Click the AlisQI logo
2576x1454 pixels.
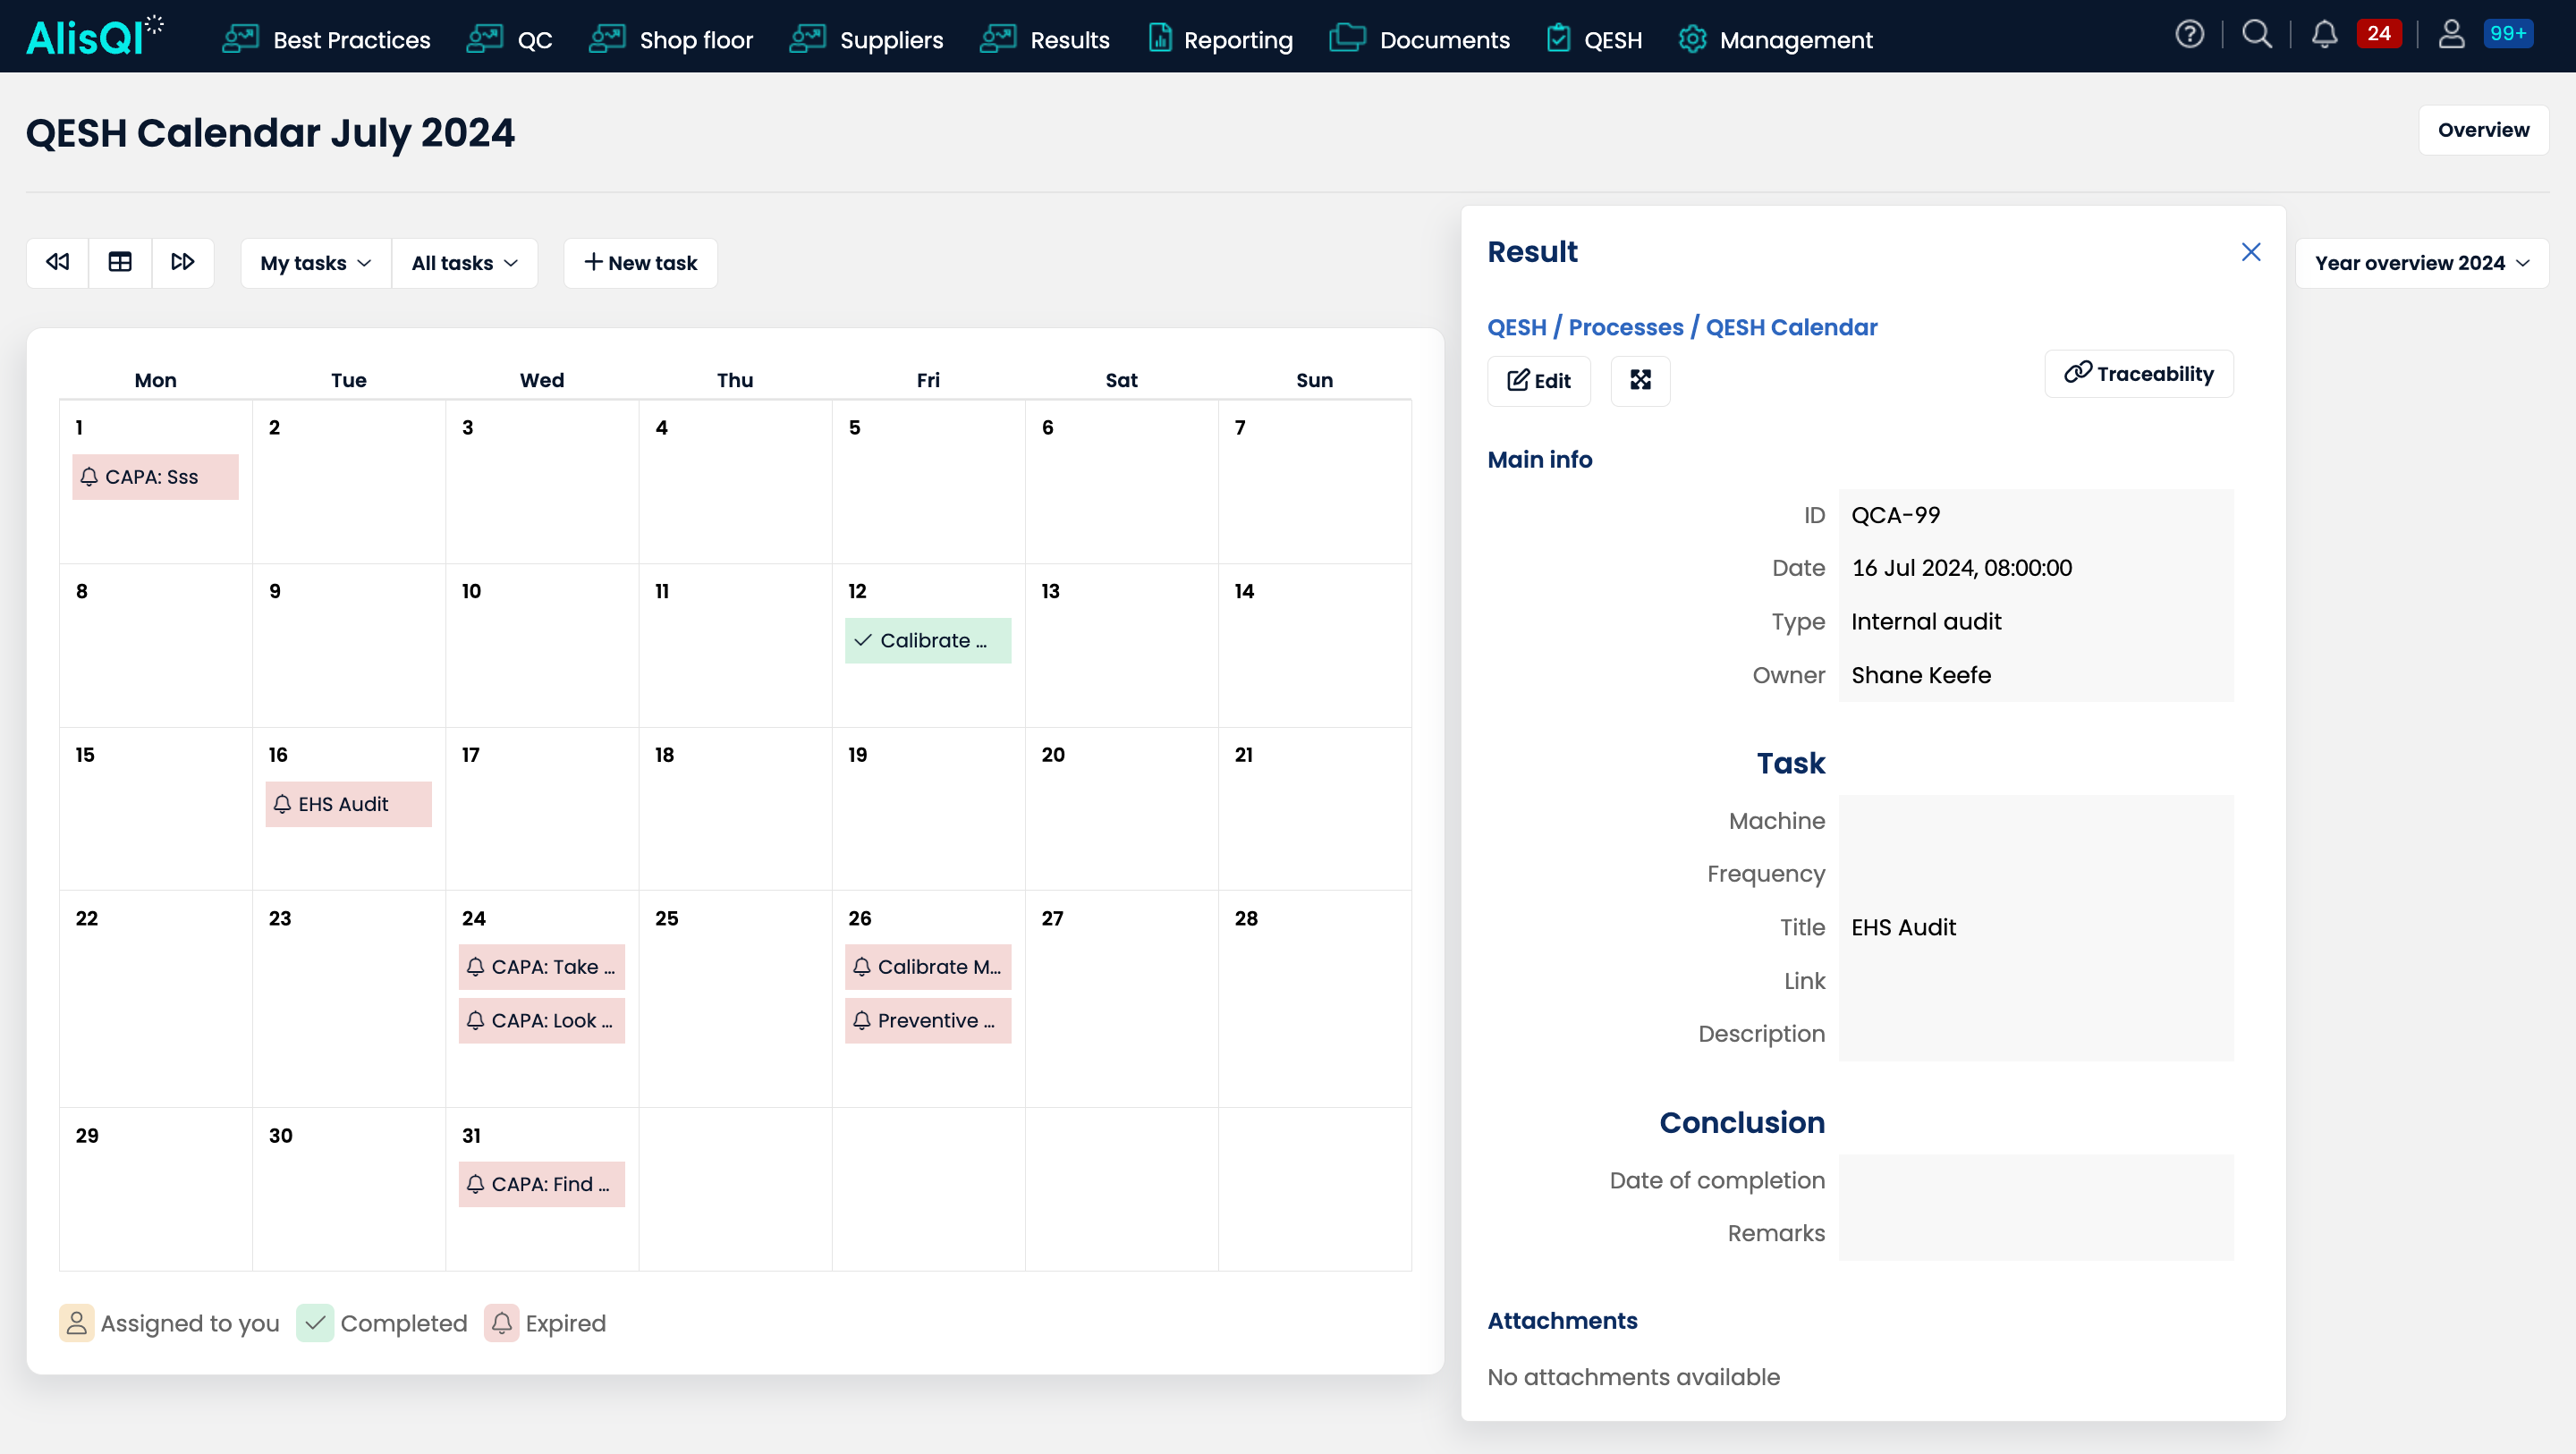coord(94,36)
